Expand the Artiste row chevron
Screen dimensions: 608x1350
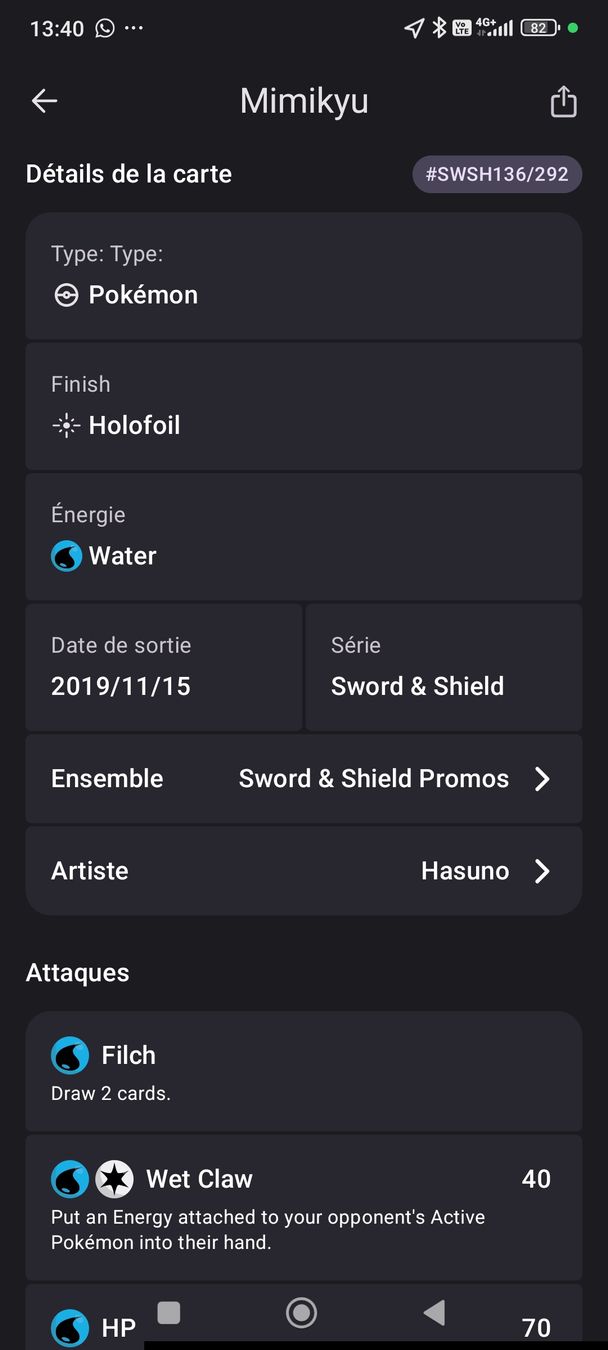(x=542, y=871)
